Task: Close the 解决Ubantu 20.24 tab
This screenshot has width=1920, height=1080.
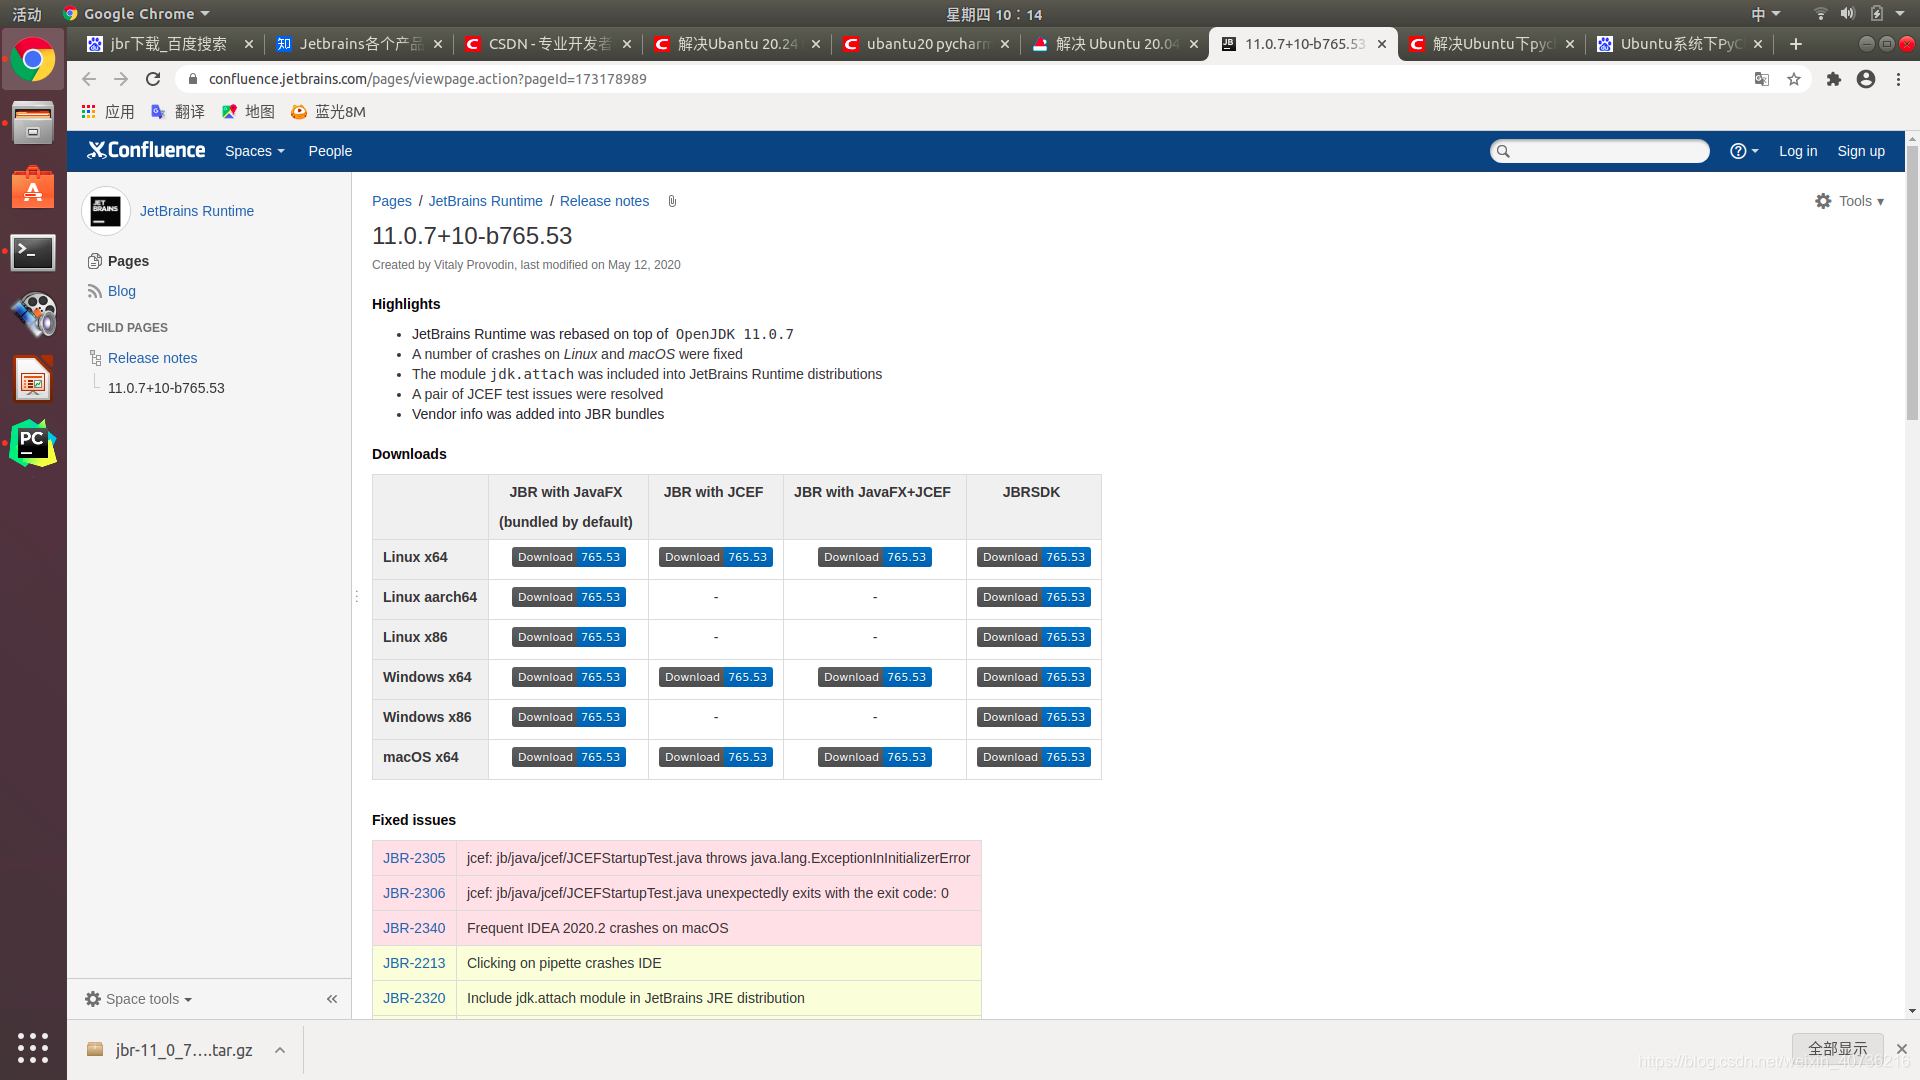Action: 816,44
